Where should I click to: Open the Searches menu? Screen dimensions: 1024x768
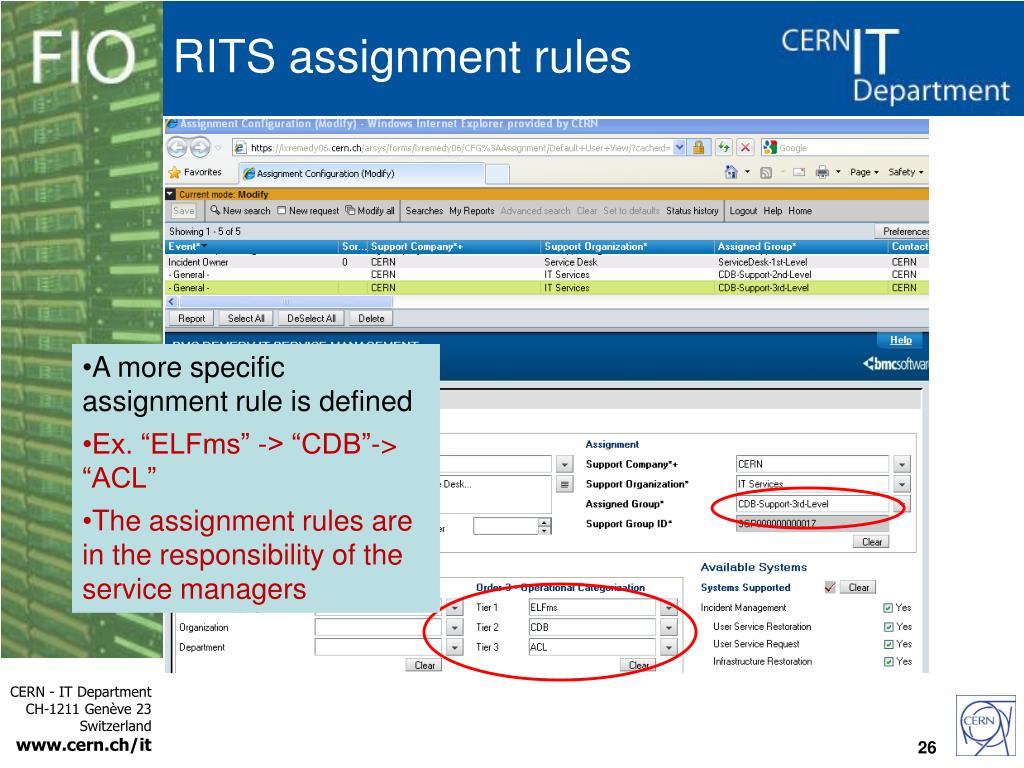(424, 211)
